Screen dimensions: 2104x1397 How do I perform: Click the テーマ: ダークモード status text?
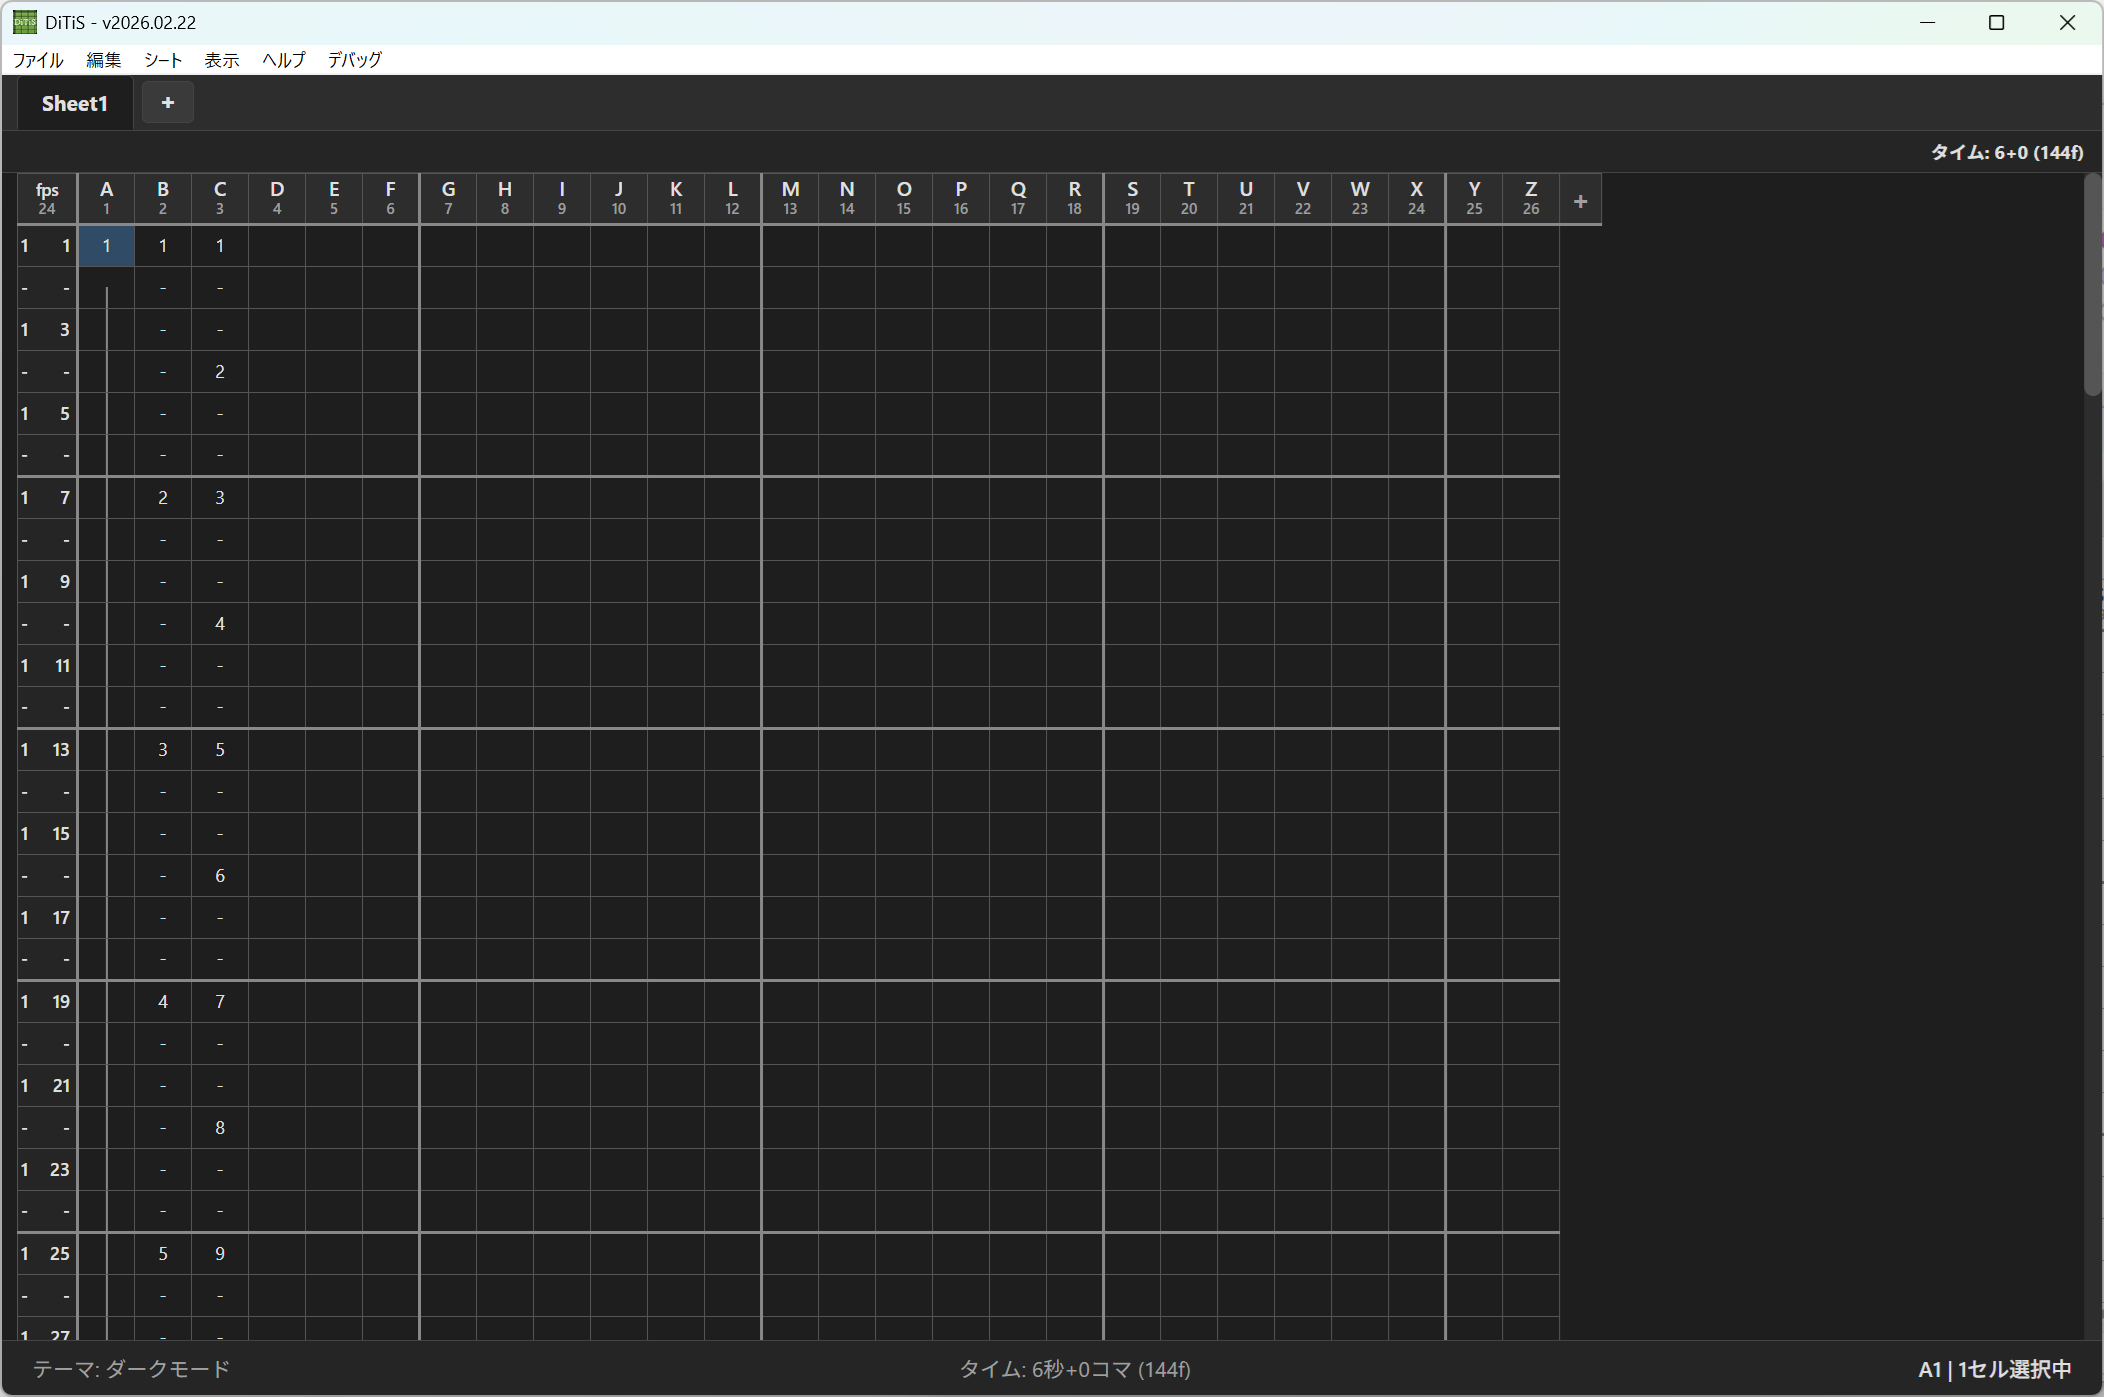pyautogui.click(x=131, y=1369)
